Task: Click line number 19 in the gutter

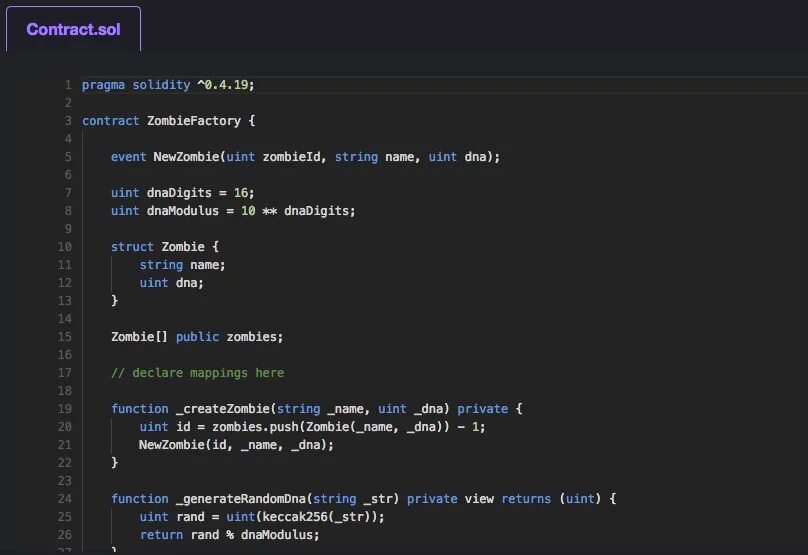Action: [x=64, y=409]
